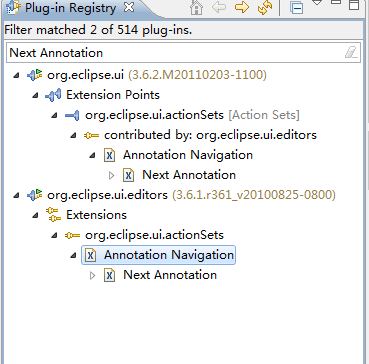This screenshot has width=369, height=364.
Task: Select org.eclipse.ui.actionSets under Extensions
Action: (x=154, y=235)
